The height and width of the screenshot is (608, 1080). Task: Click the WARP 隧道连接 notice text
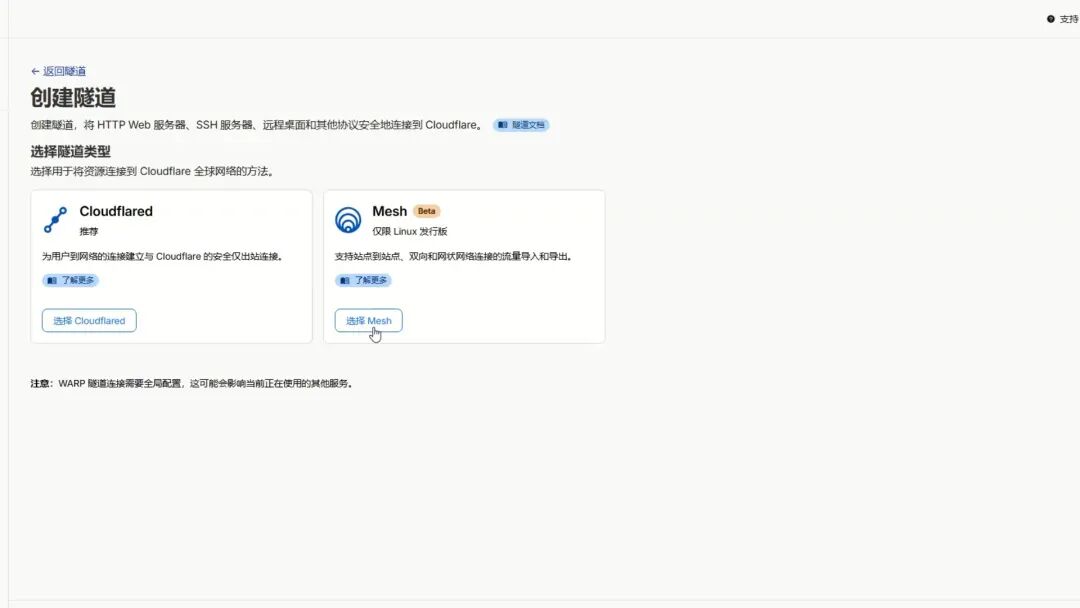192,384
